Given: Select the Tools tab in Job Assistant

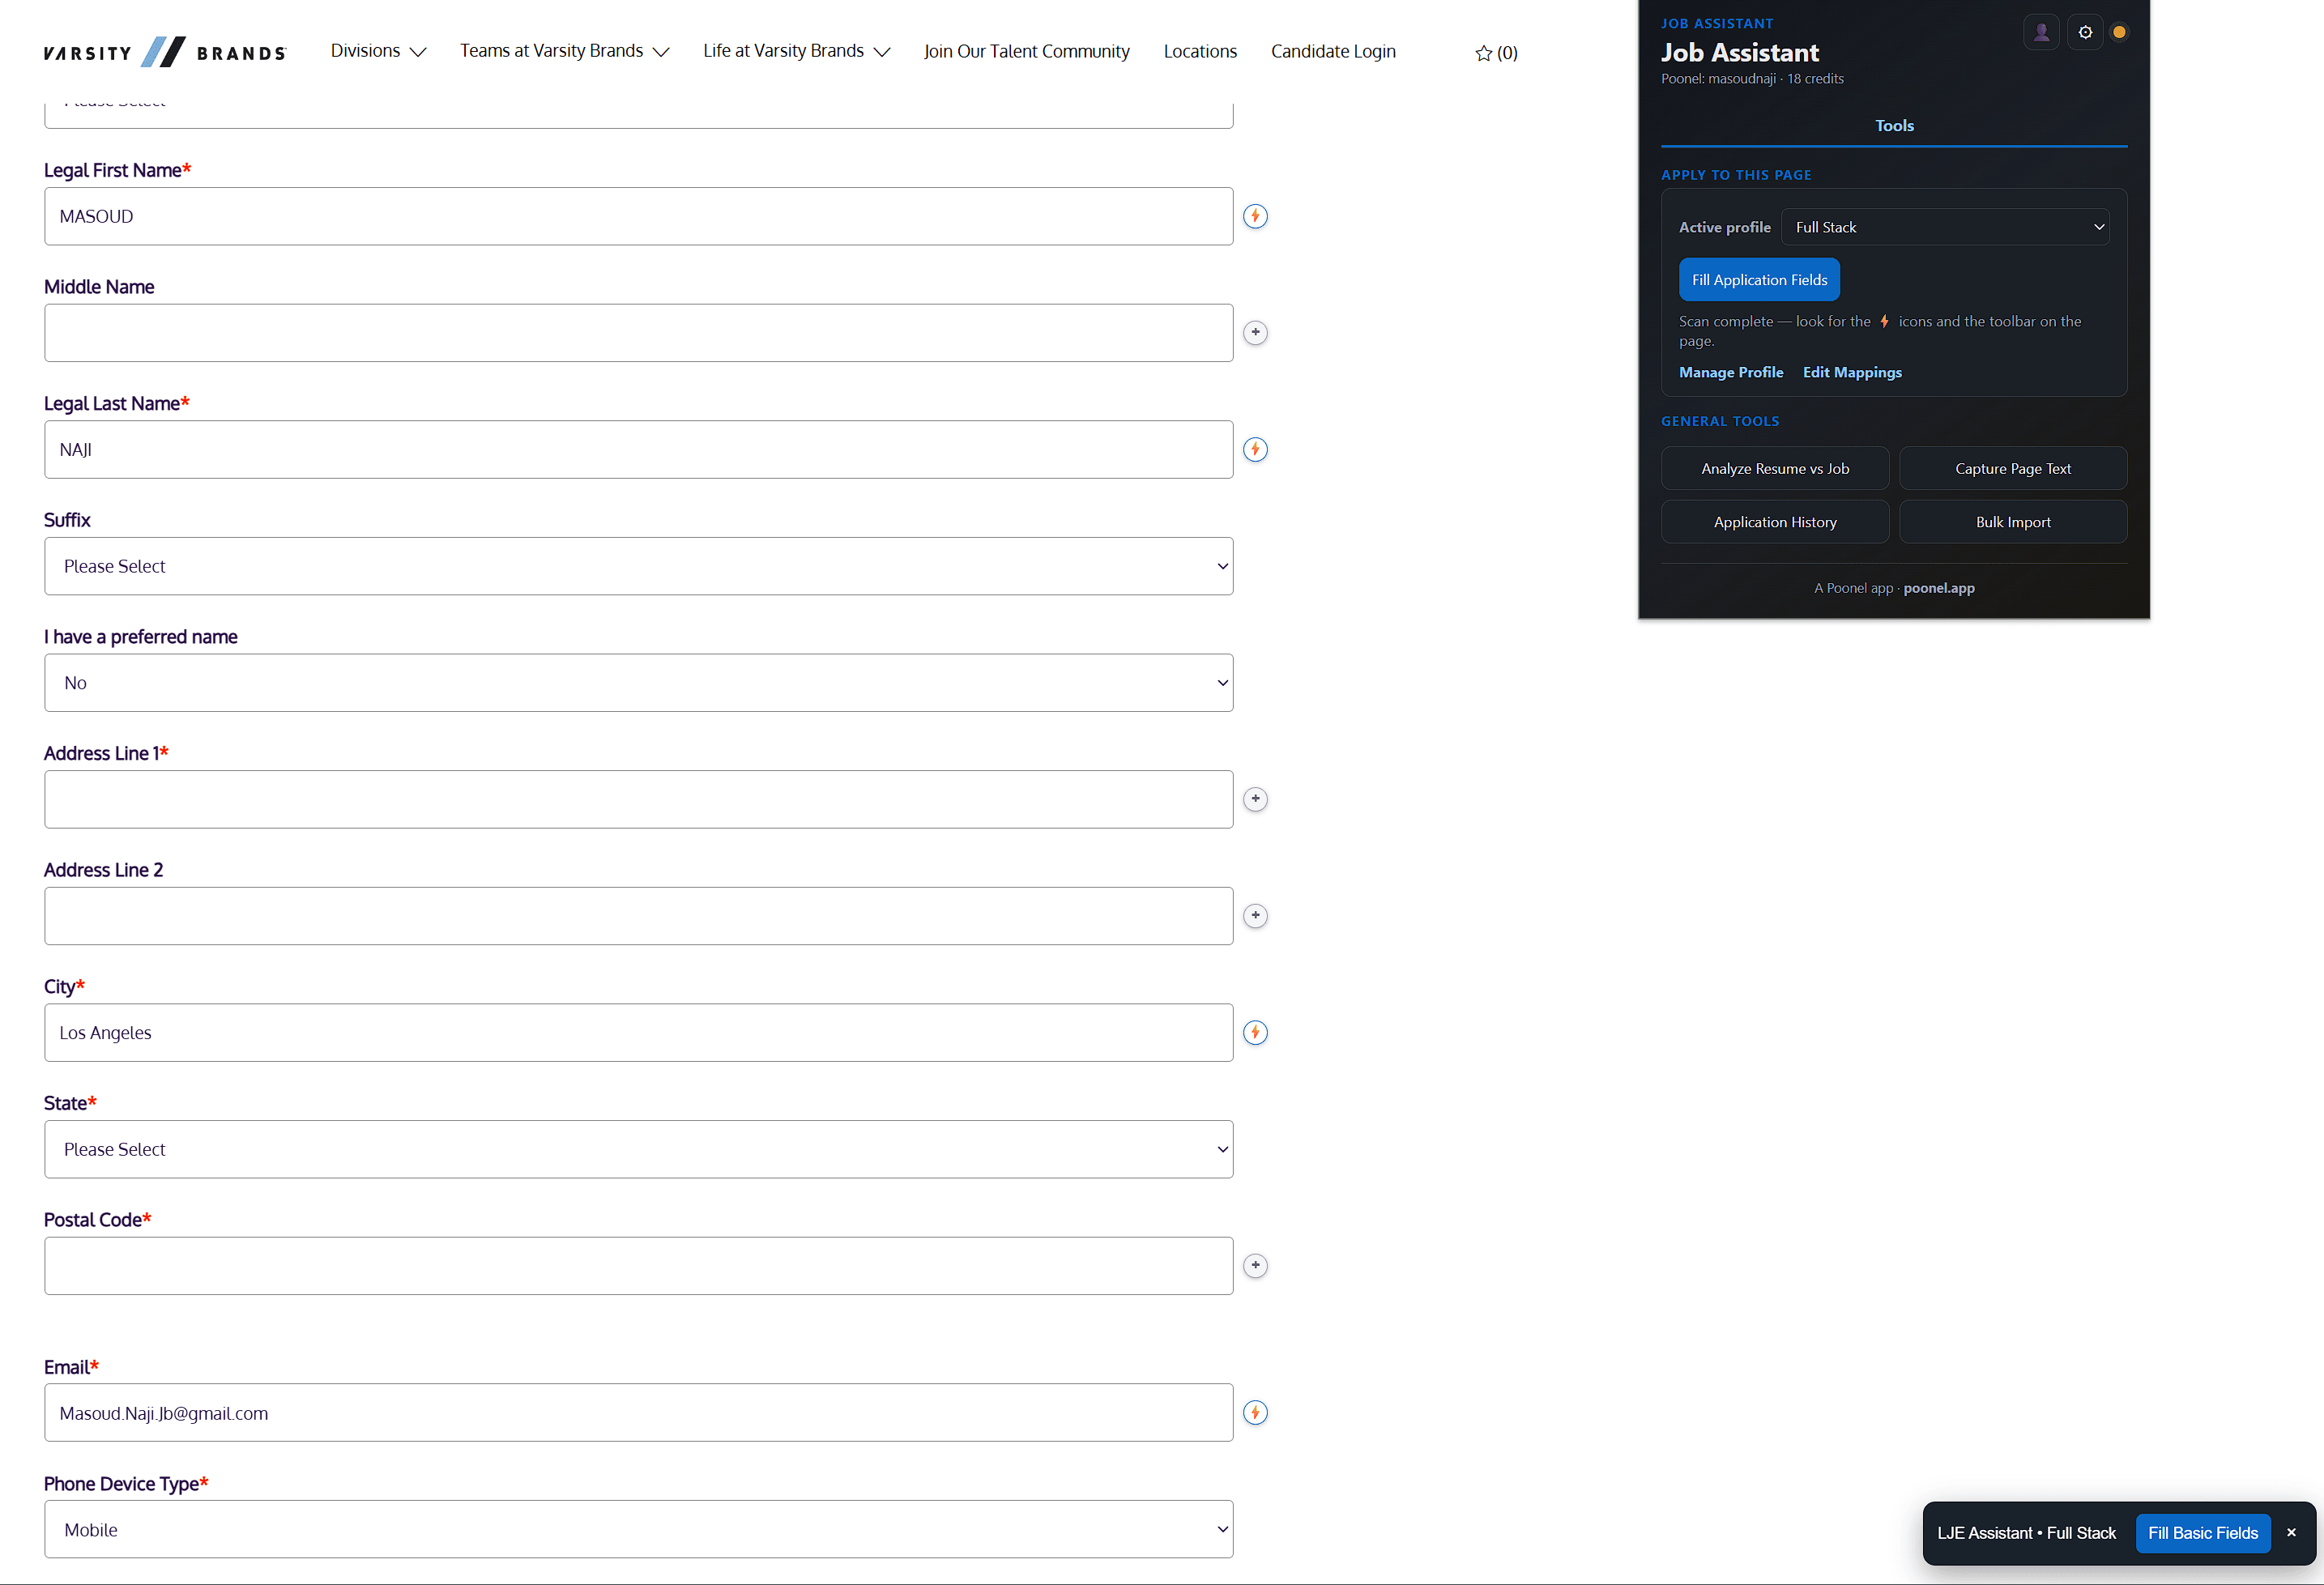Looking at the screenshot, I should tap(1894, 126).
